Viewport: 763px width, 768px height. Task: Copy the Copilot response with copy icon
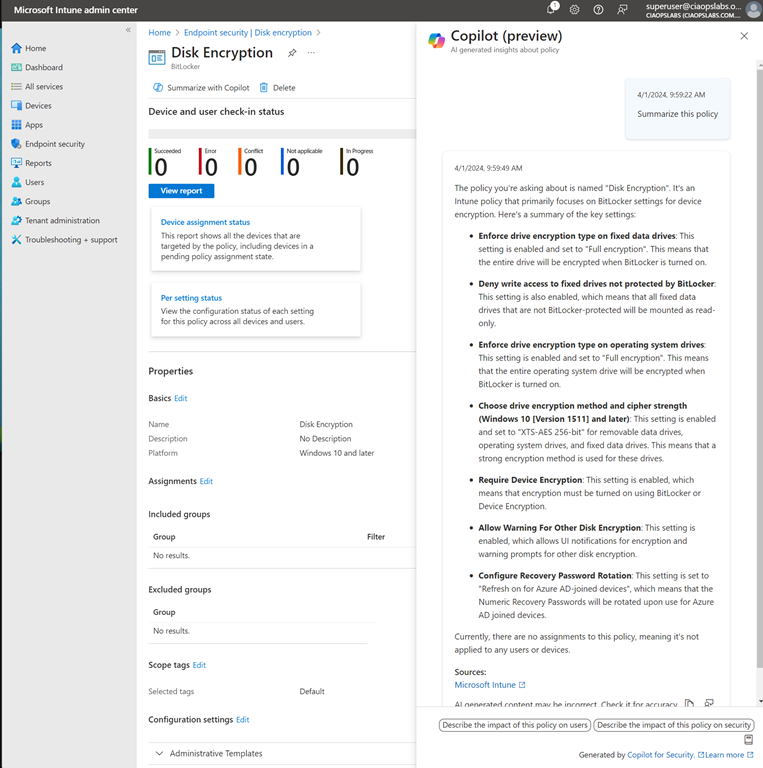(689, 704)
